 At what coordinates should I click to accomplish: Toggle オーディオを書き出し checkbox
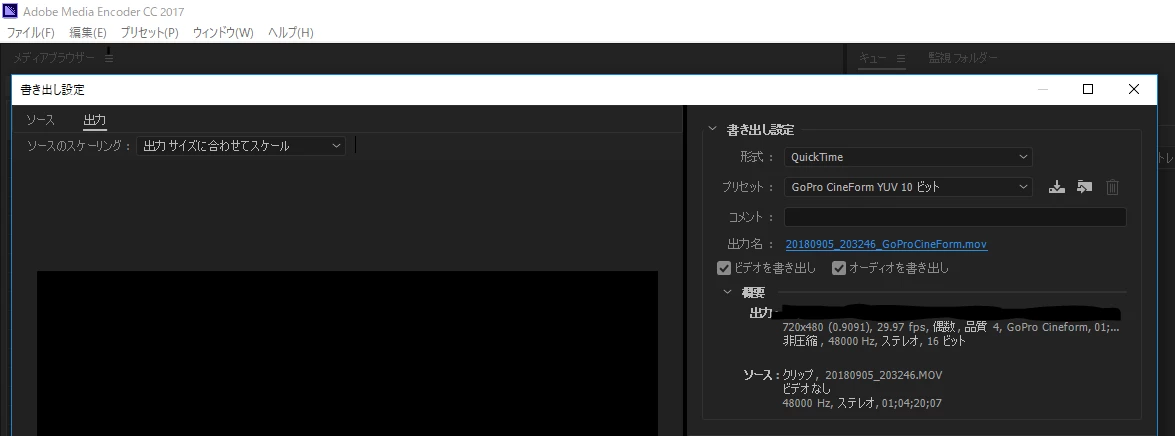pos(839,268)
